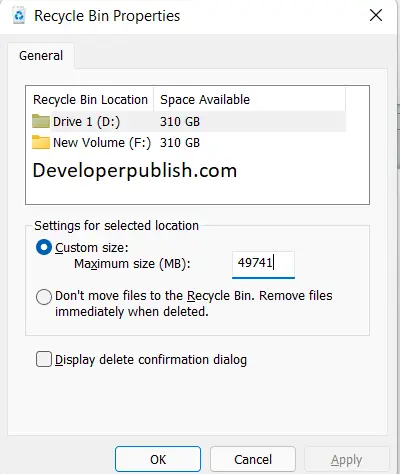Select the Drive 1 (D:) row
The height and width of the screenshot is (474, 400).
tap(189, 121)
